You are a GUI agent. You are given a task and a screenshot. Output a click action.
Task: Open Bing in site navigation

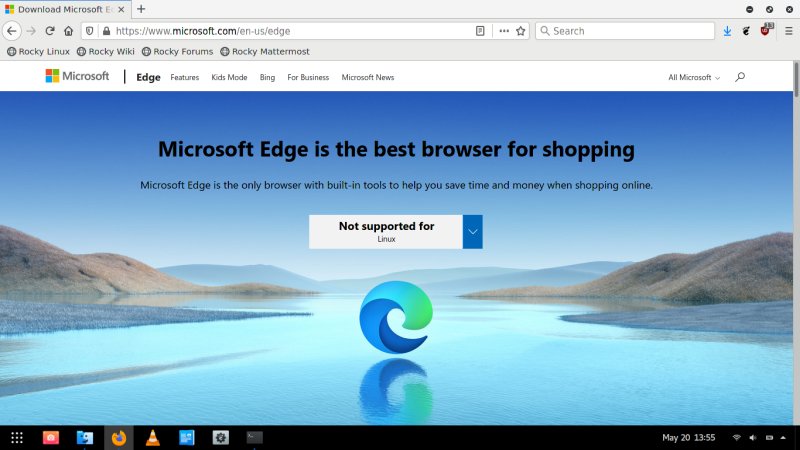point(267,78)
